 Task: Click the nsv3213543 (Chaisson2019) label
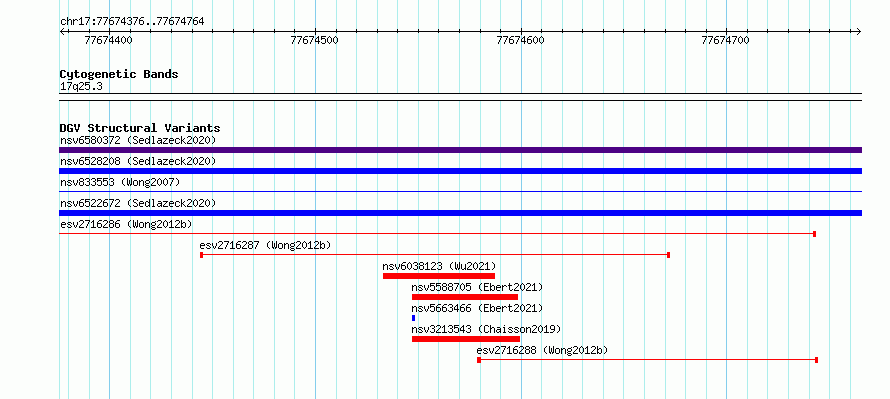click(486, 329)
